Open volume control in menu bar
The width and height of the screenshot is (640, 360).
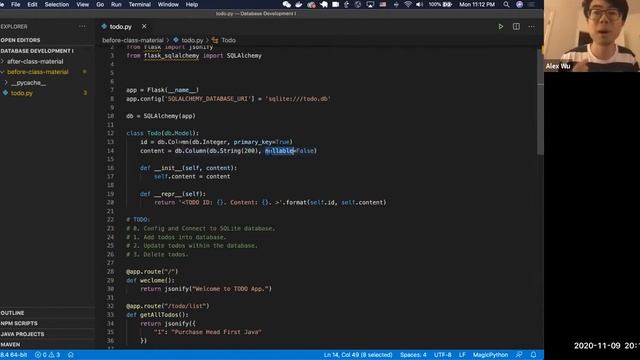419,4
